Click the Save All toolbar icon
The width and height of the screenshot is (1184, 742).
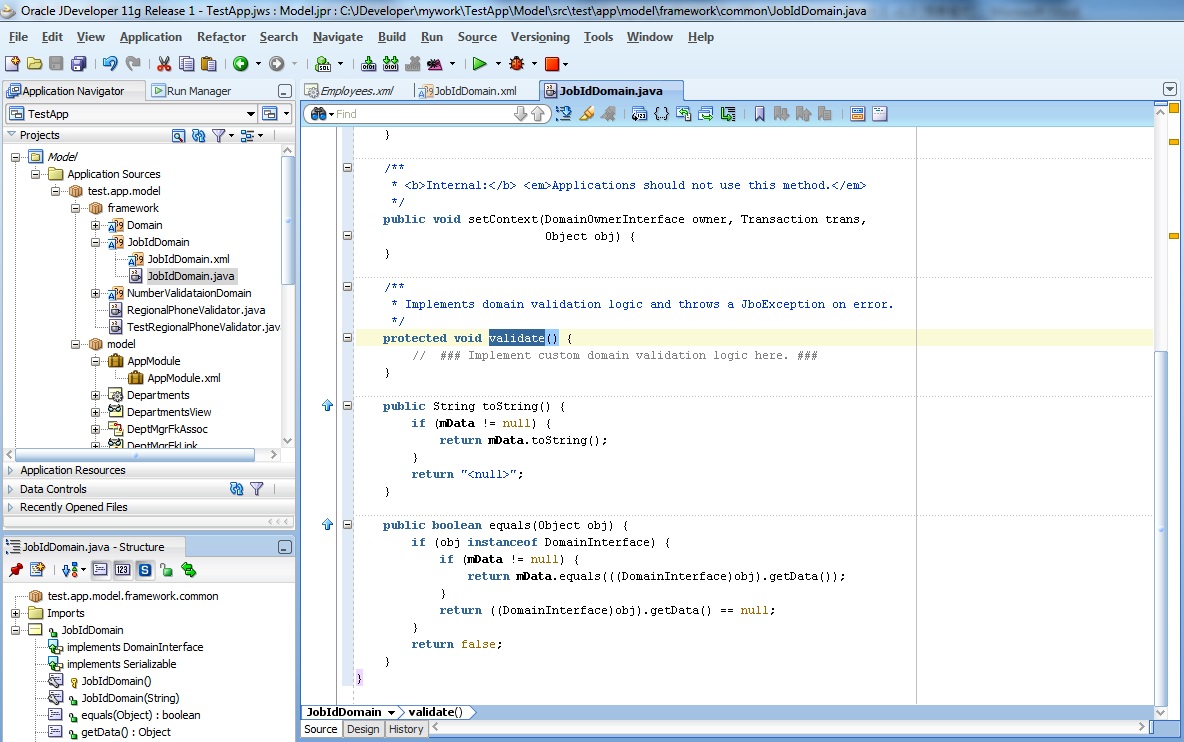pyautogui.click(x=79, y=64)
